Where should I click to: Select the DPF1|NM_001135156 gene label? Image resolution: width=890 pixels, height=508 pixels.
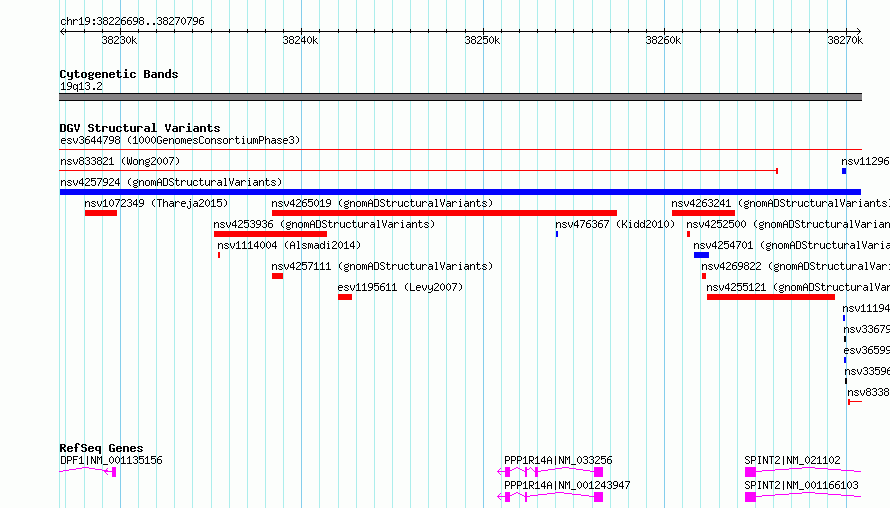(x=111, y=460)
